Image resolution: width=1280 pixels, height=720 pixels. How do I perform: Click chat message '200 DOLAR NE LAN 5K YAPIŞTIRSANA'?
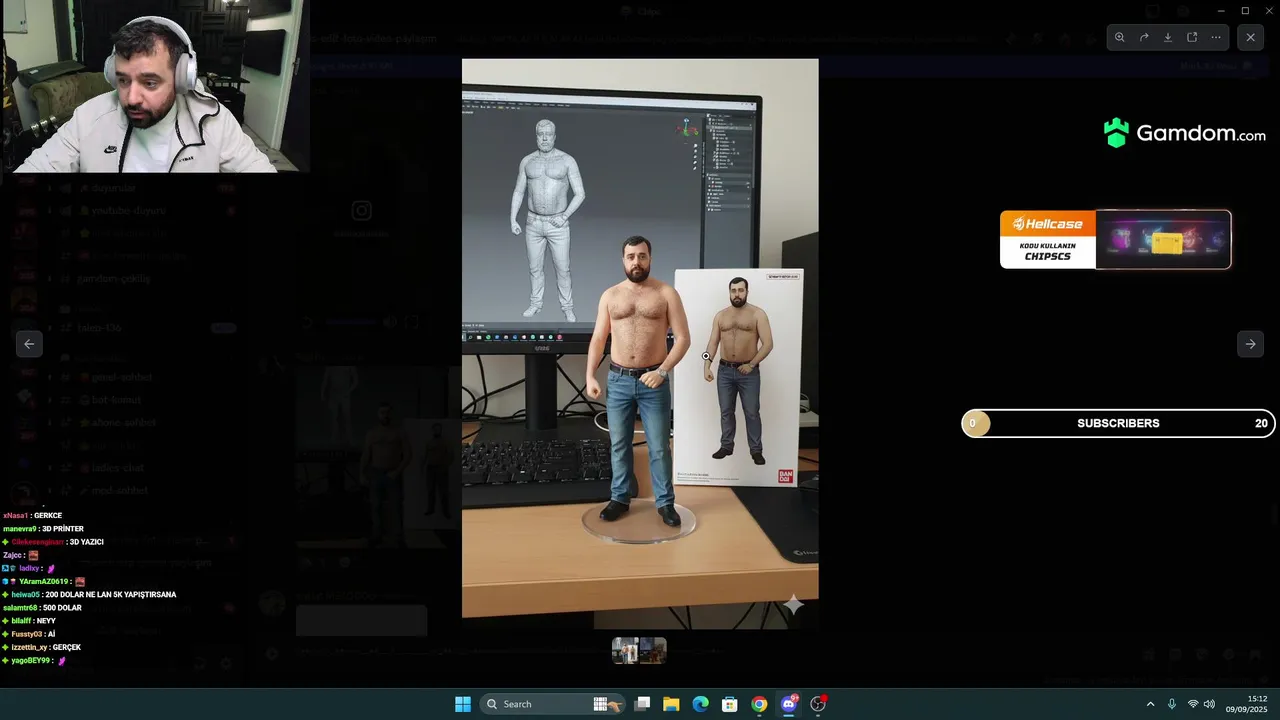(110, 595)
